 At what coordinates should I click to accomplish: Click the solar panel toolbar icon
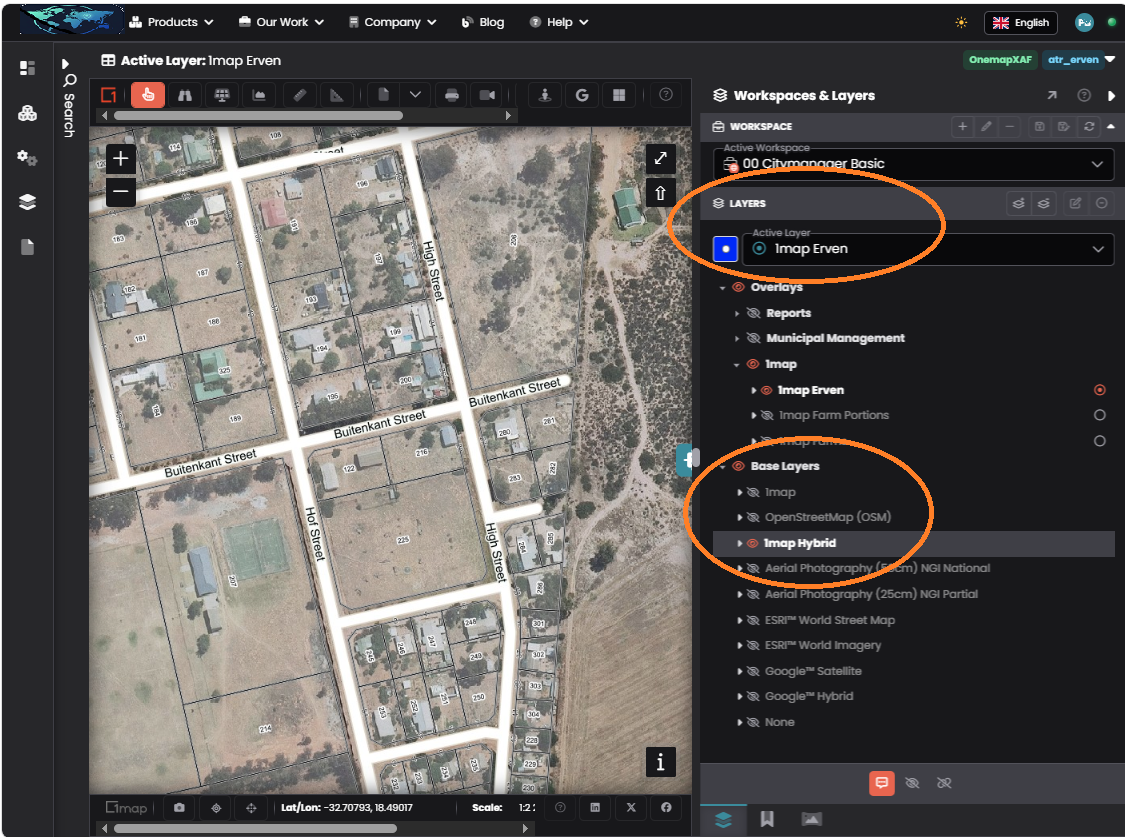pyautogui.click(x=222, y=95)
